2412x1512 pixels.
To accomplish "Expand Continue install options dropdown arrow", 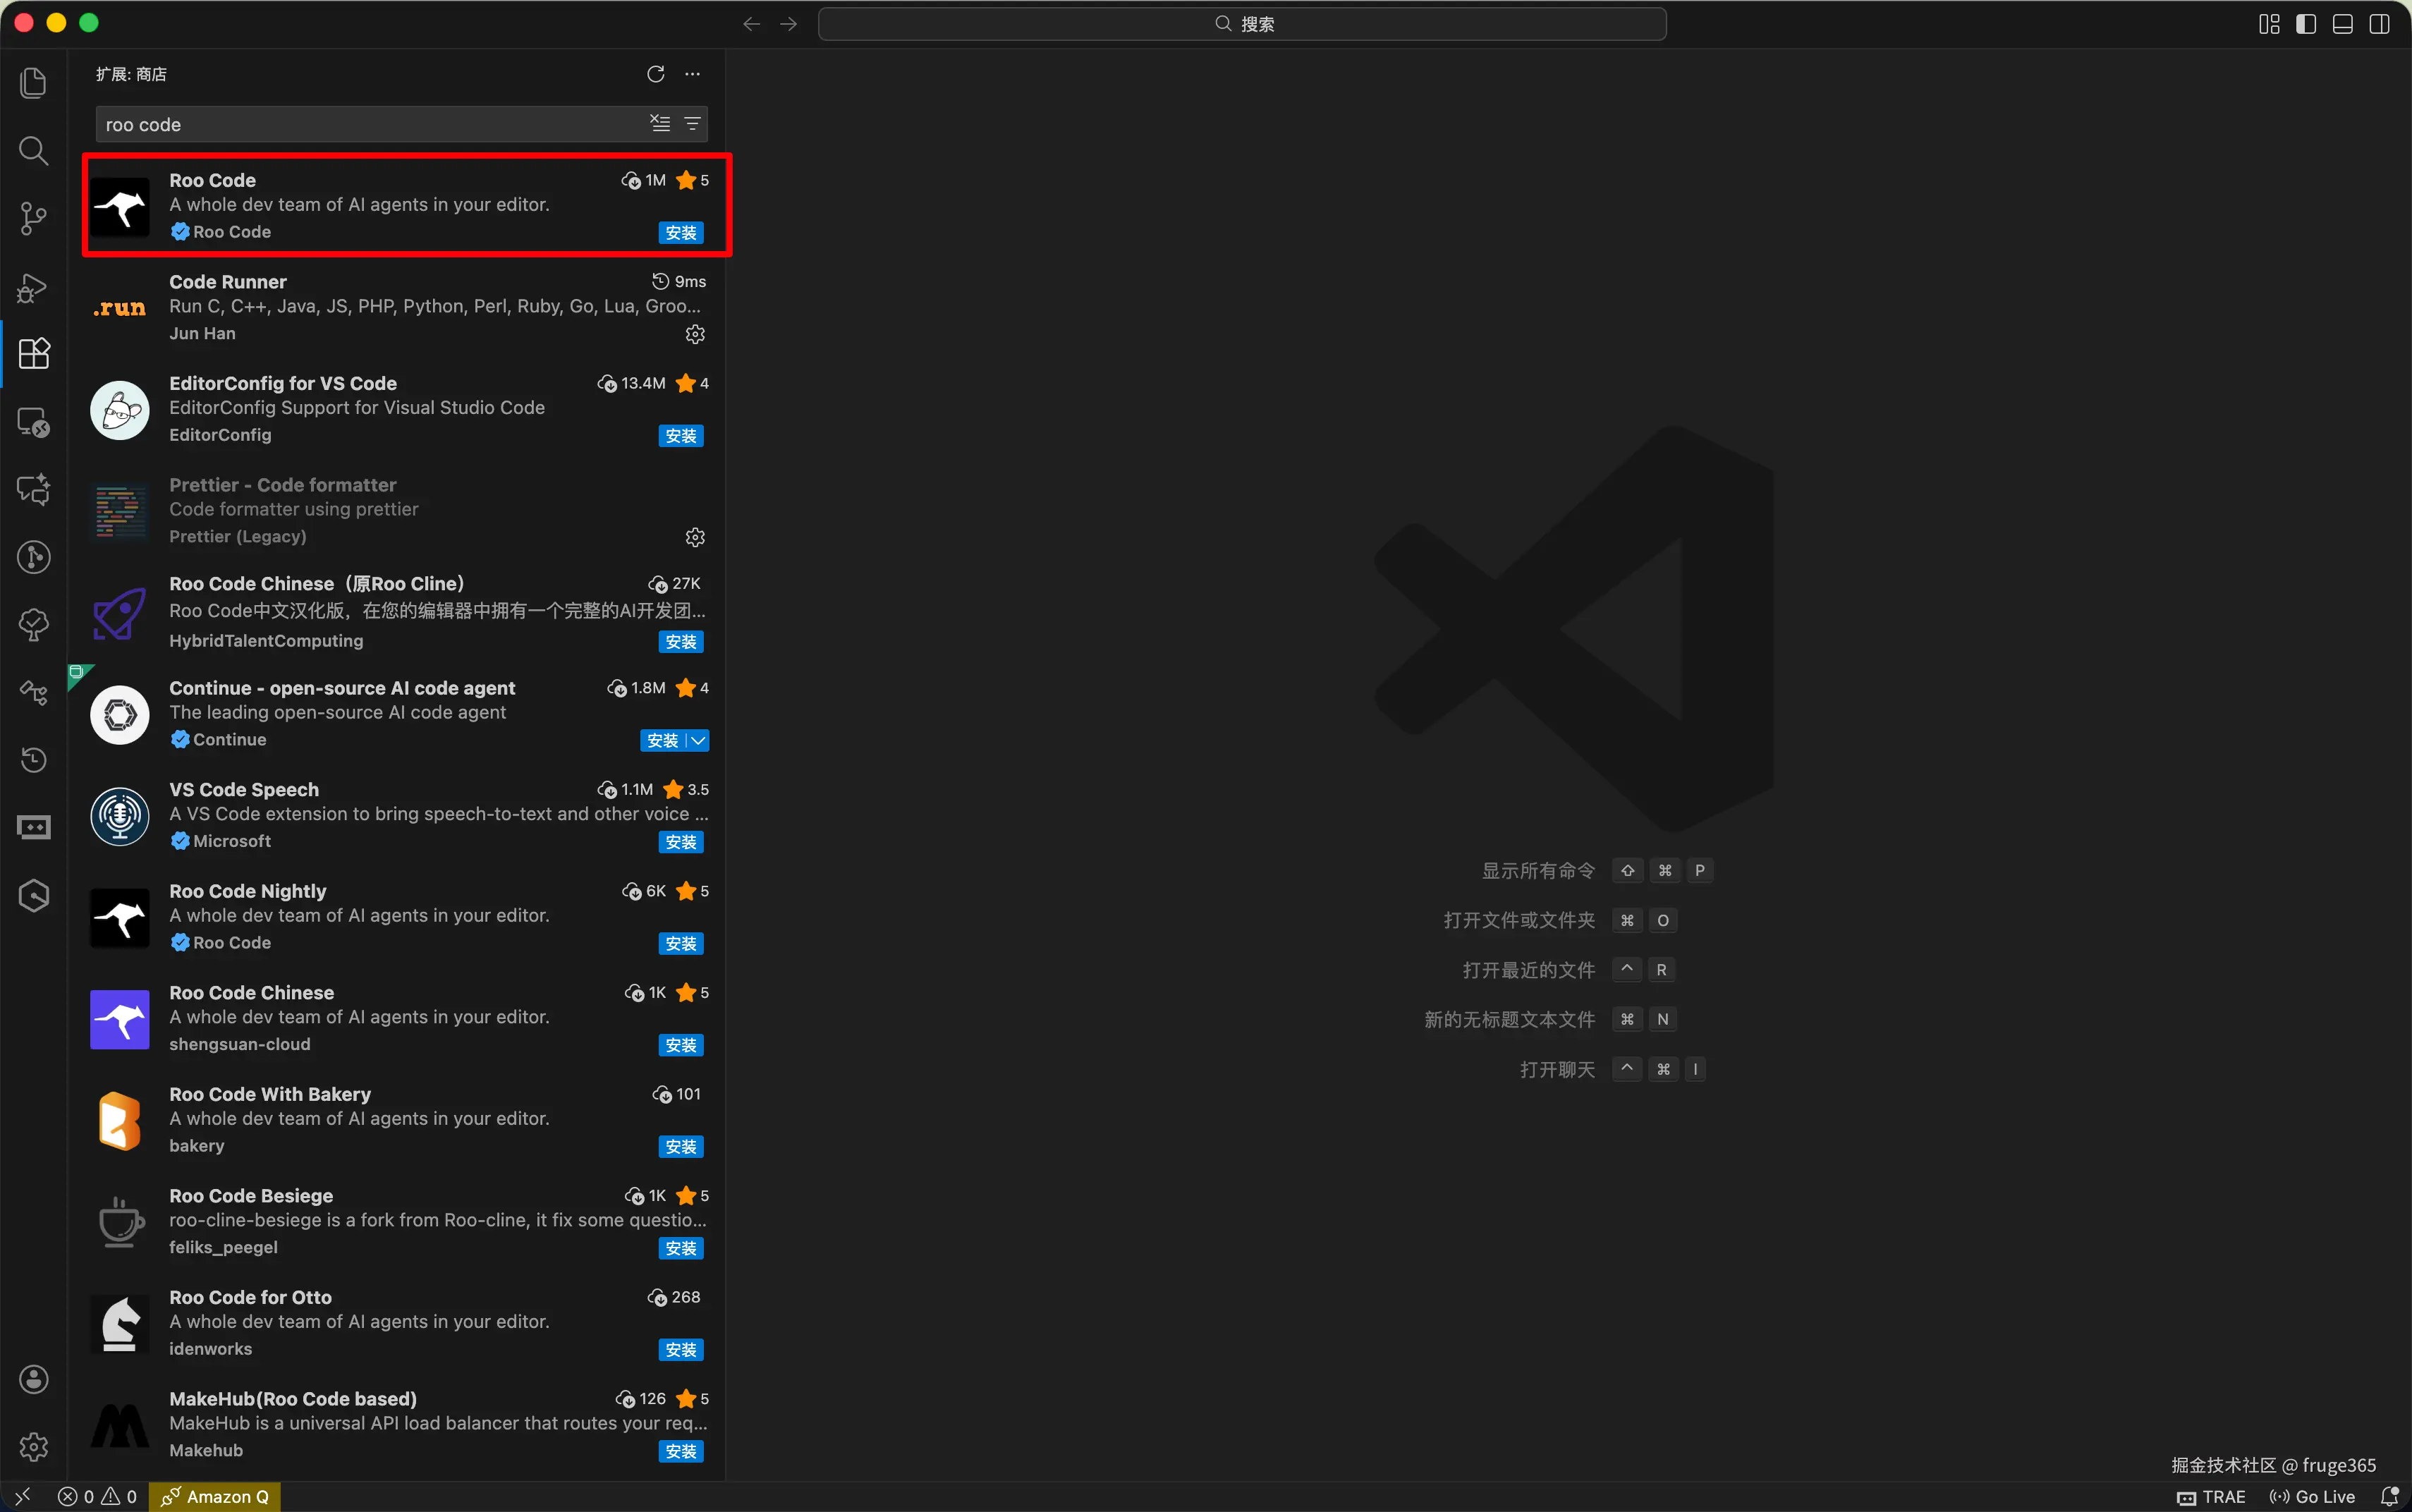I will 699,741.
